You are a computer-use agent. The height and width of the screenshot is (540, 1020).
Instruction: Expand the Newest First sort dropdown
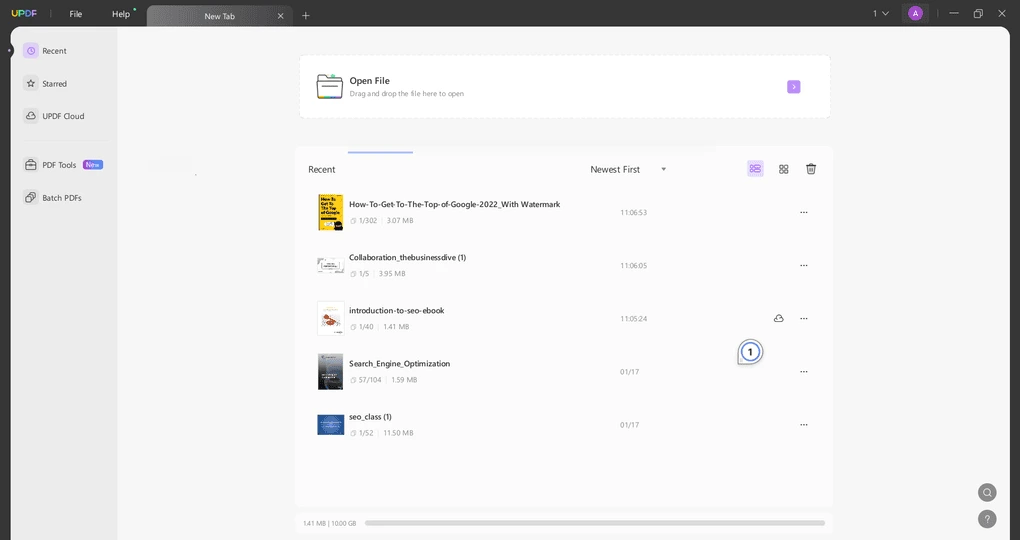click(628, 170)
